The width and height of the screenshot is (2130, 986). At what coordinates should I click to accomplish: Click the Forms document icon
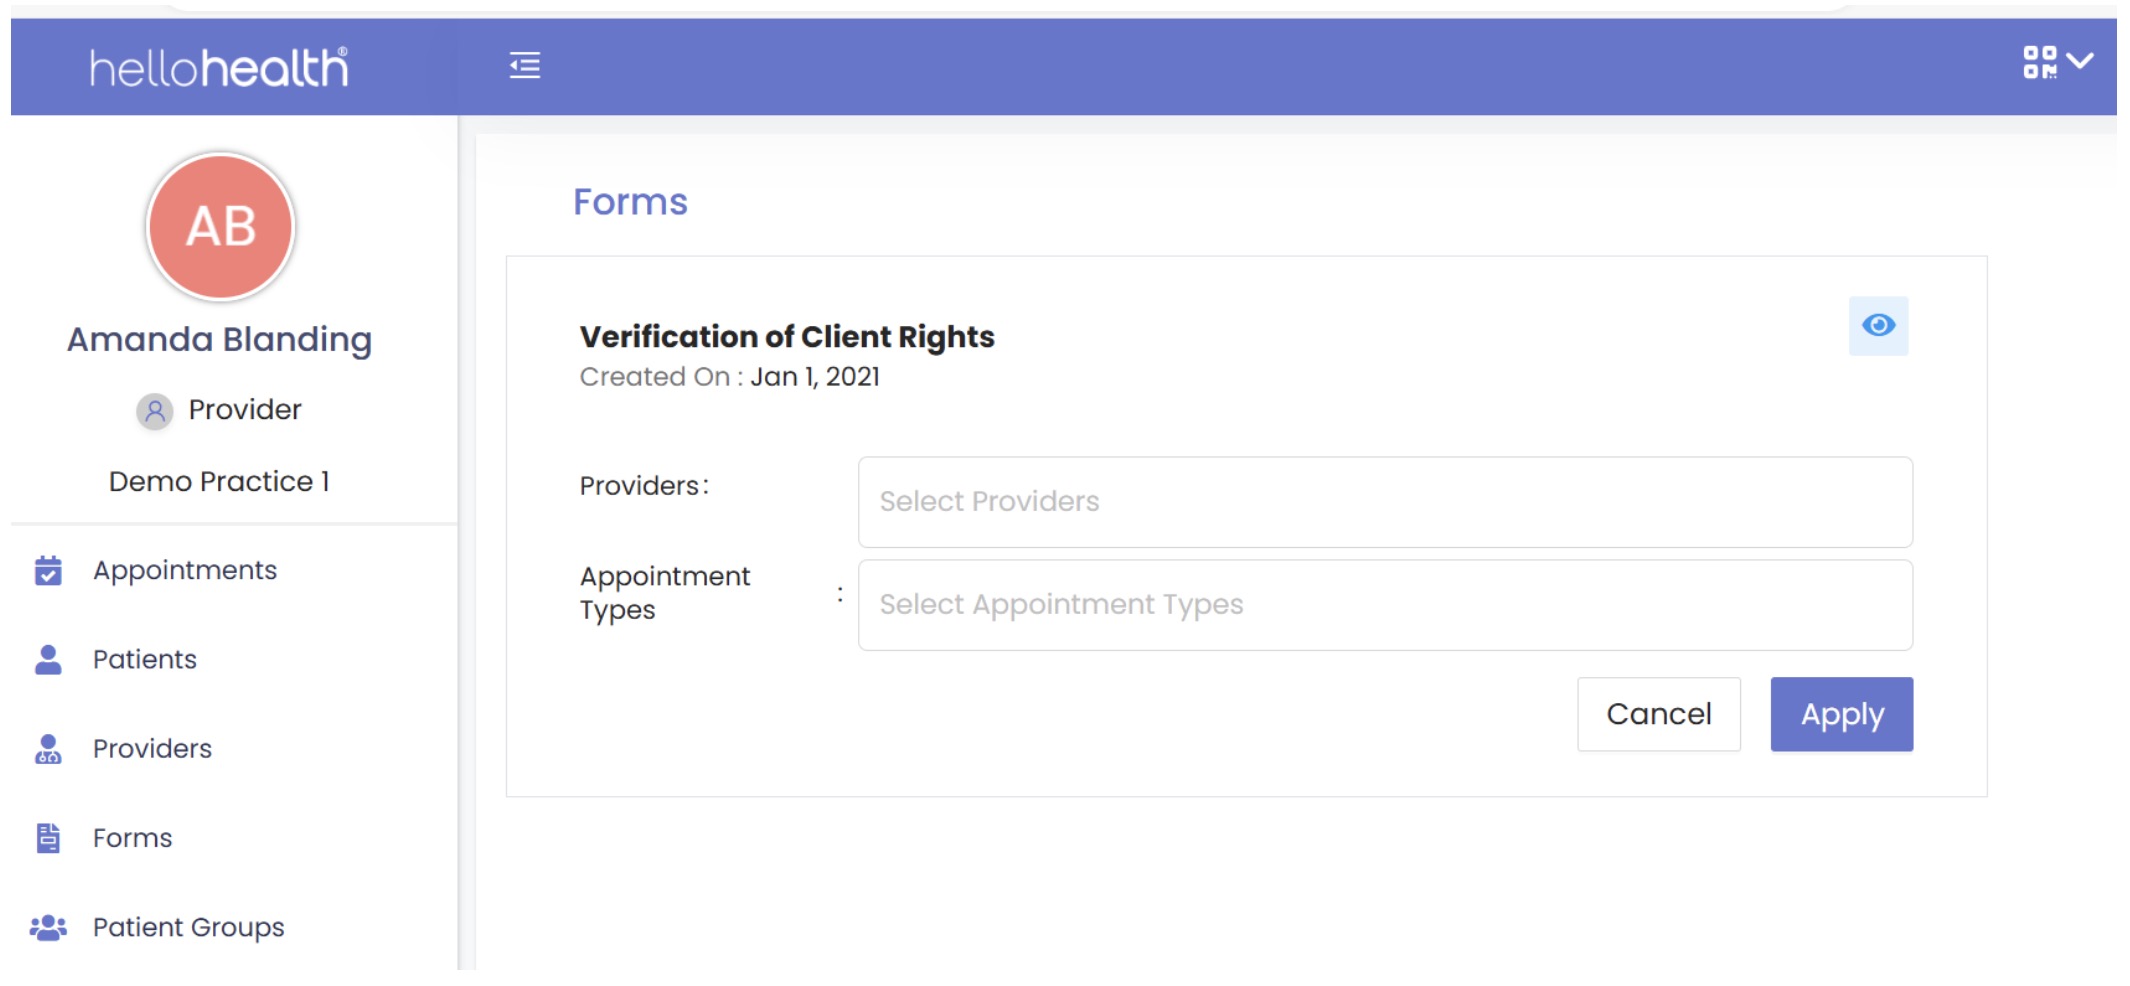point(48,838)
